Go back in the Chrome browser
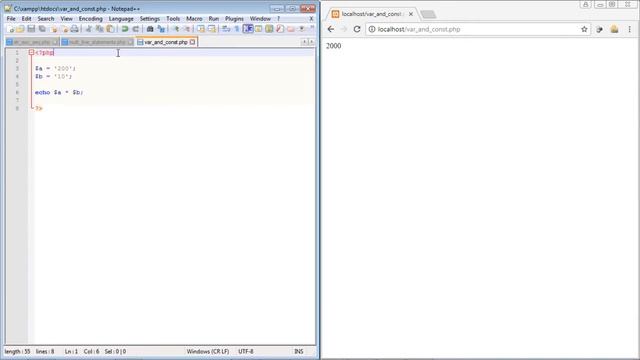 click(x=331, y=29)
